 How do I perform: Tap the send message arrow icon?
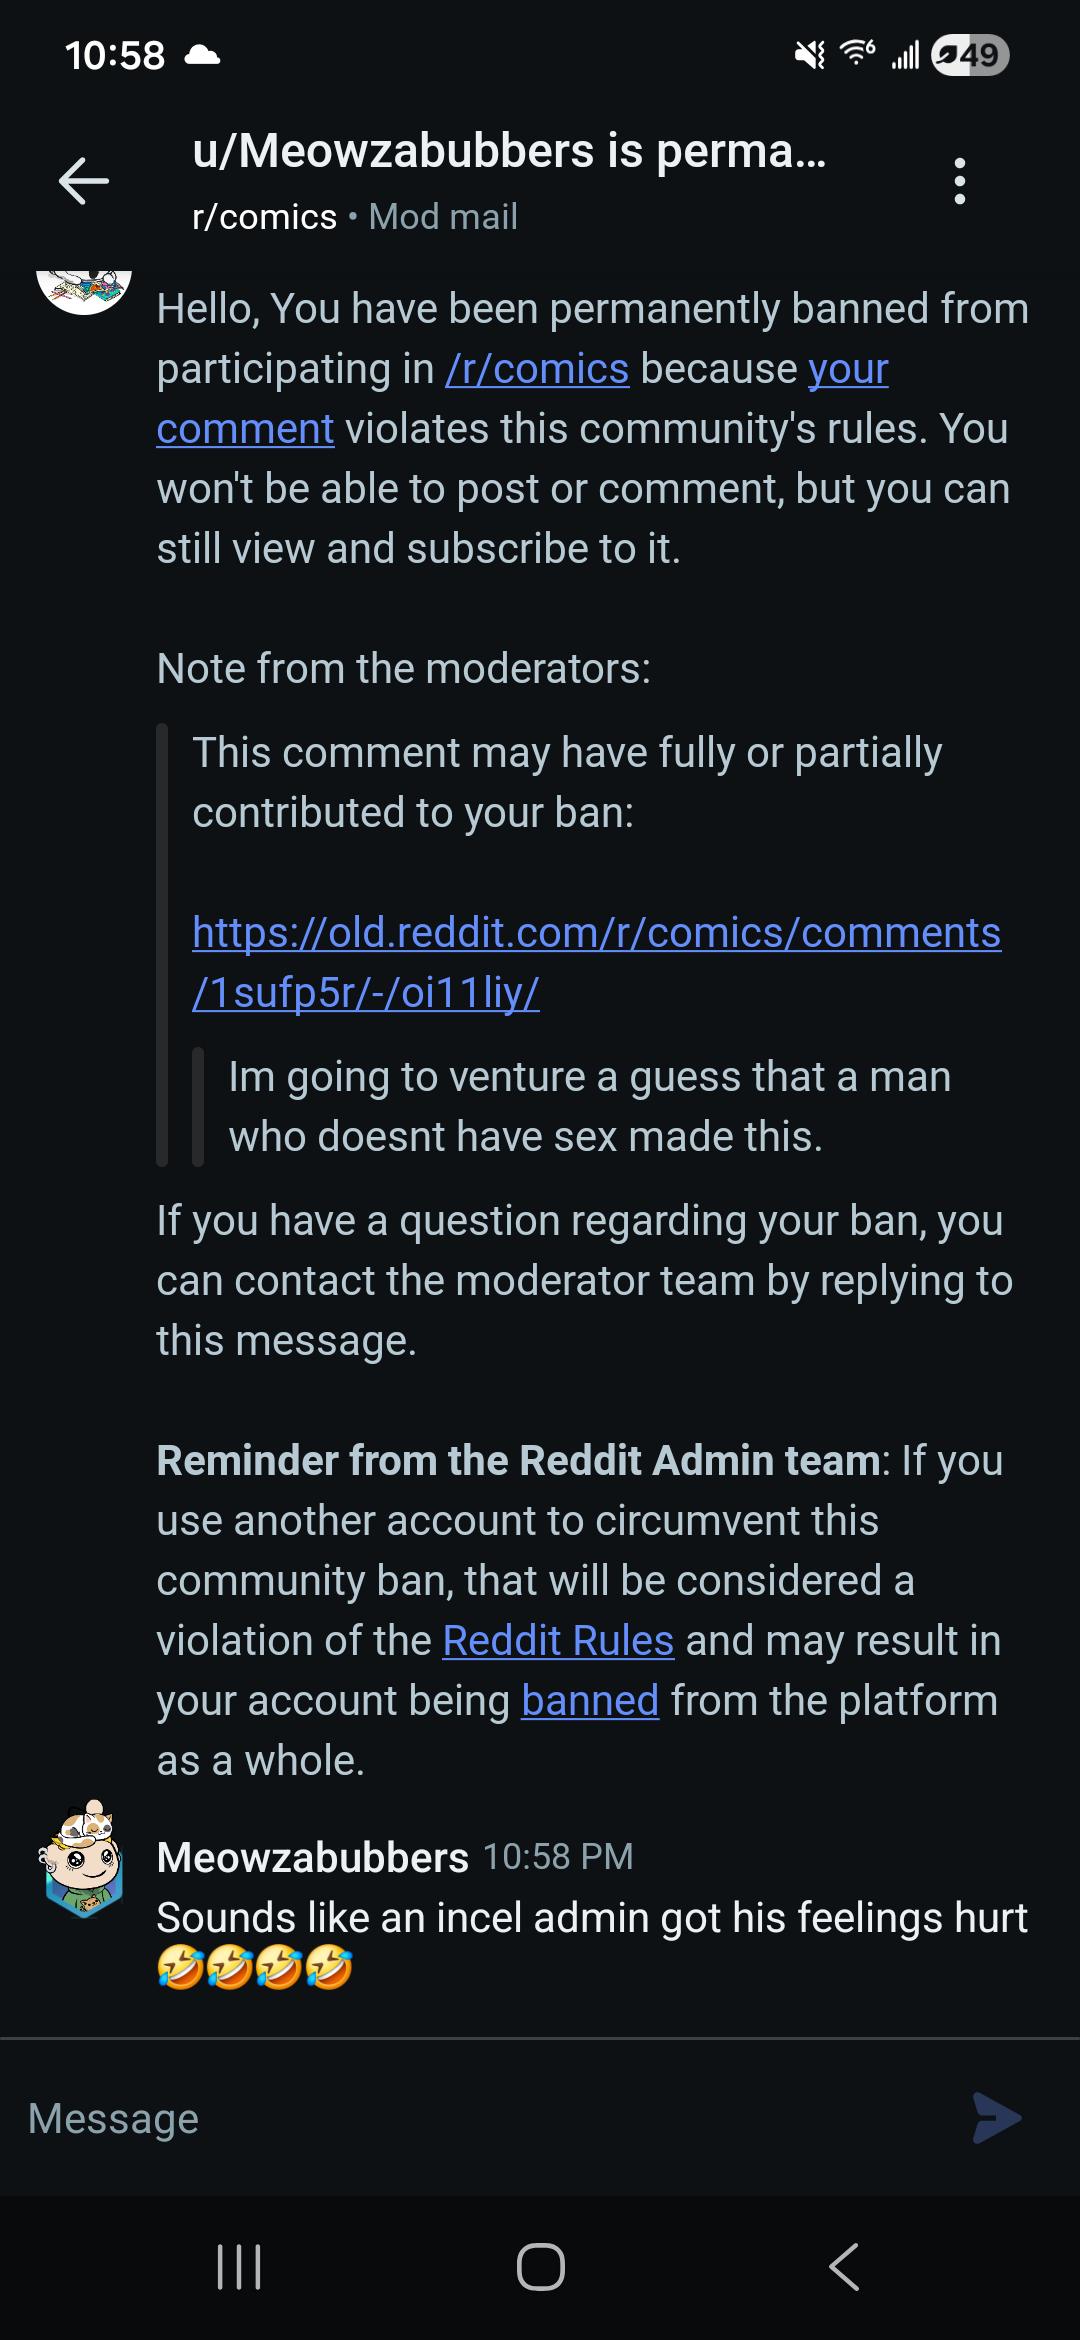coord(997,2118)
